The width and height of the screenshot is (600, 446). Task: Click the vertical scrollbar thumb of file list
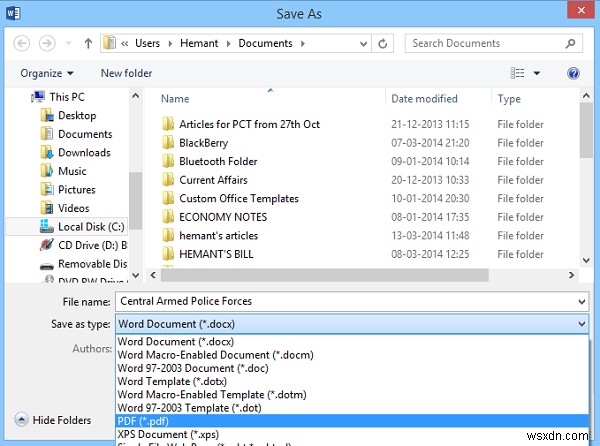pyautogui.click(x=586, y=130)
